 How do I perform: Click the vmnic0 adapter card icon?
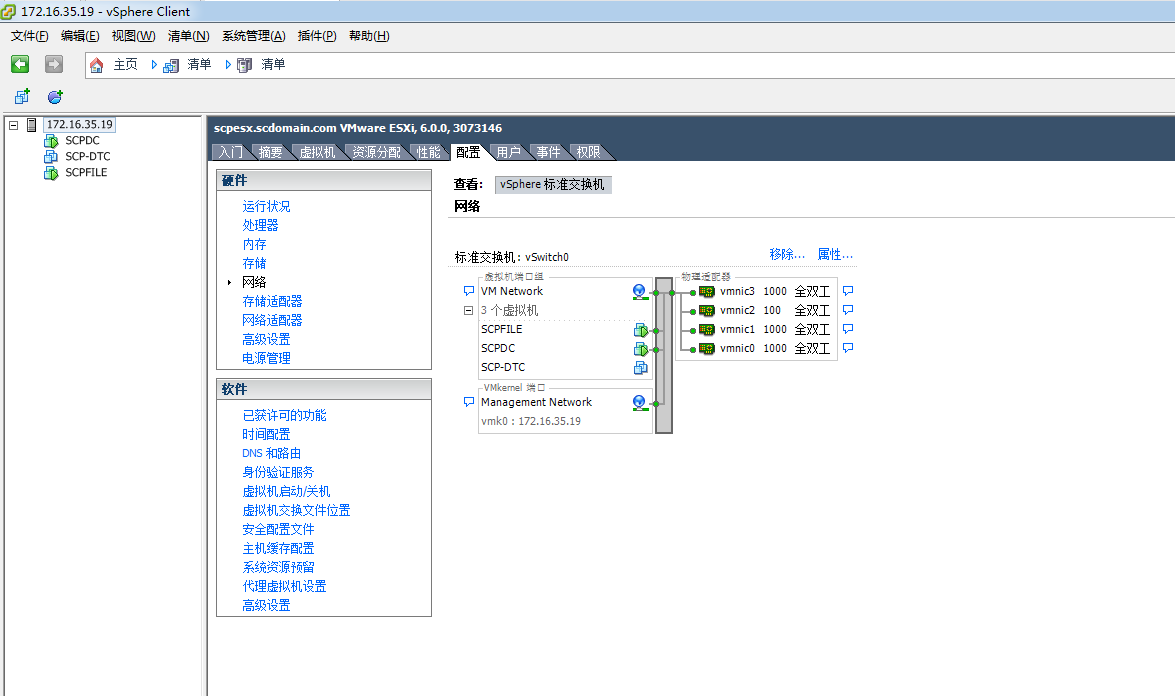(707, 348)
